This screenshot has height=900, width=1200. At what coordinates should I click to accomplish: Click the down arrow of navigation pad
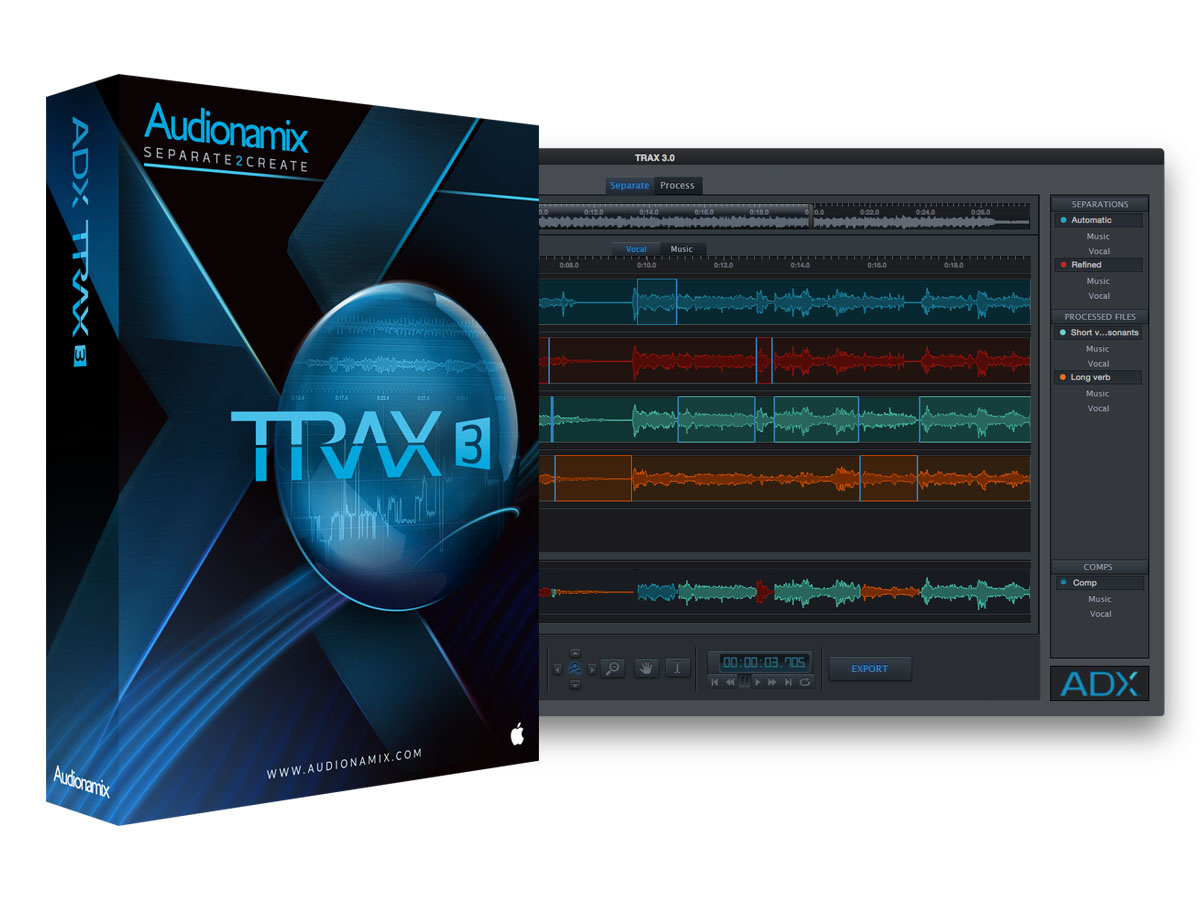[575, 684]
